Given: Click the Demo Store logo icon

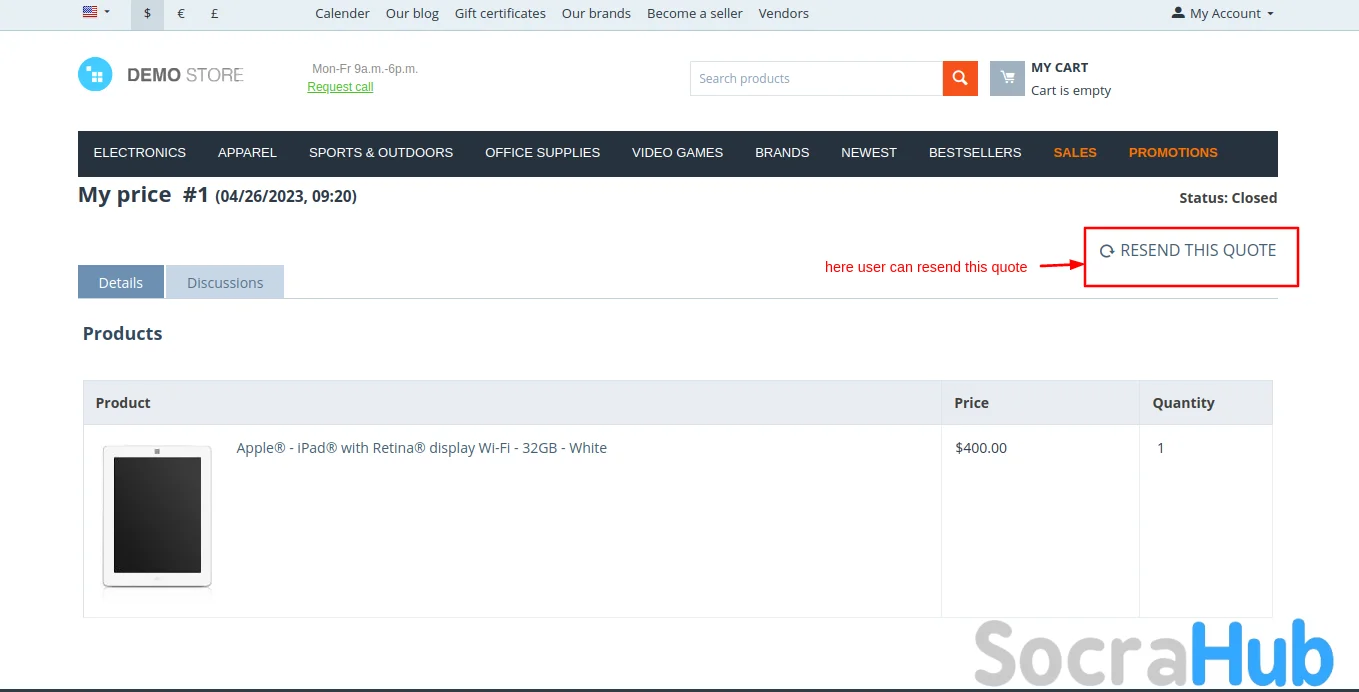Looking at the screenshot, I should 95,74.
